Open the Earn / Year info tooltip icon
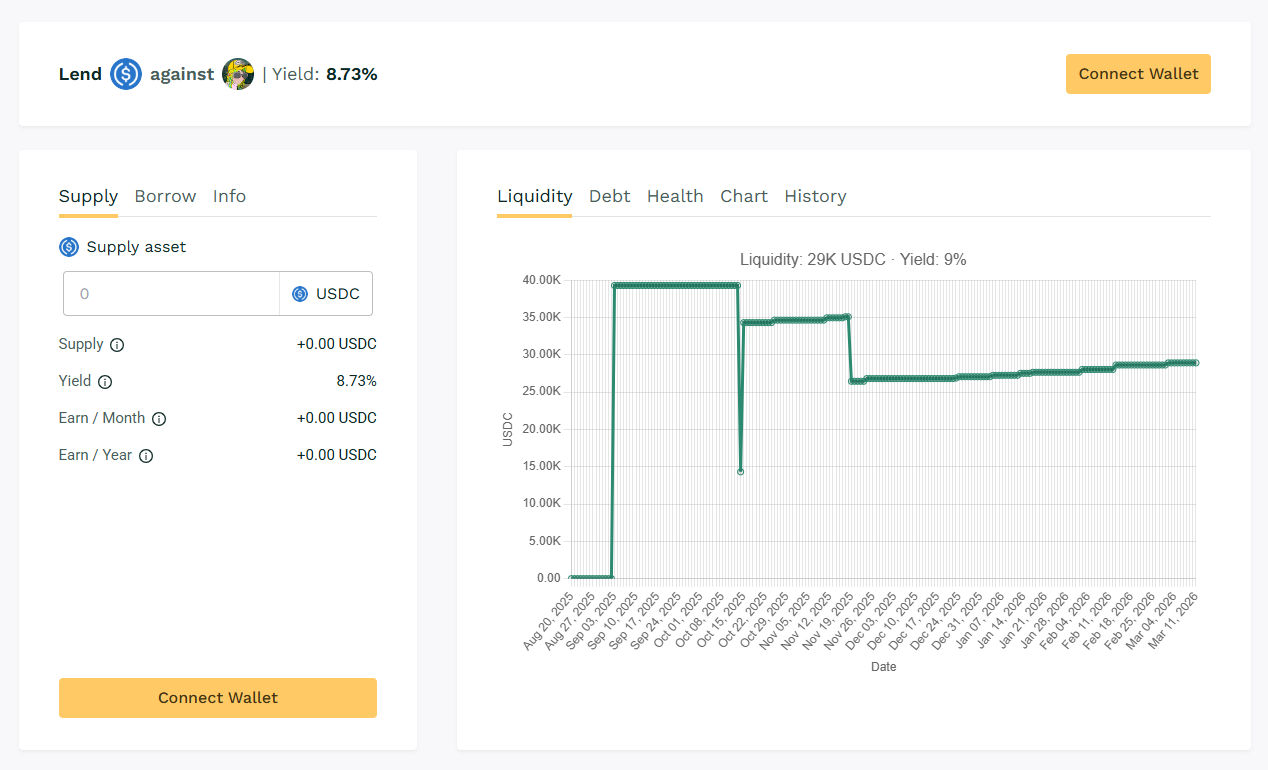Screen dimensions: 1268x770 pyautogui.click(x=146, y=456)
